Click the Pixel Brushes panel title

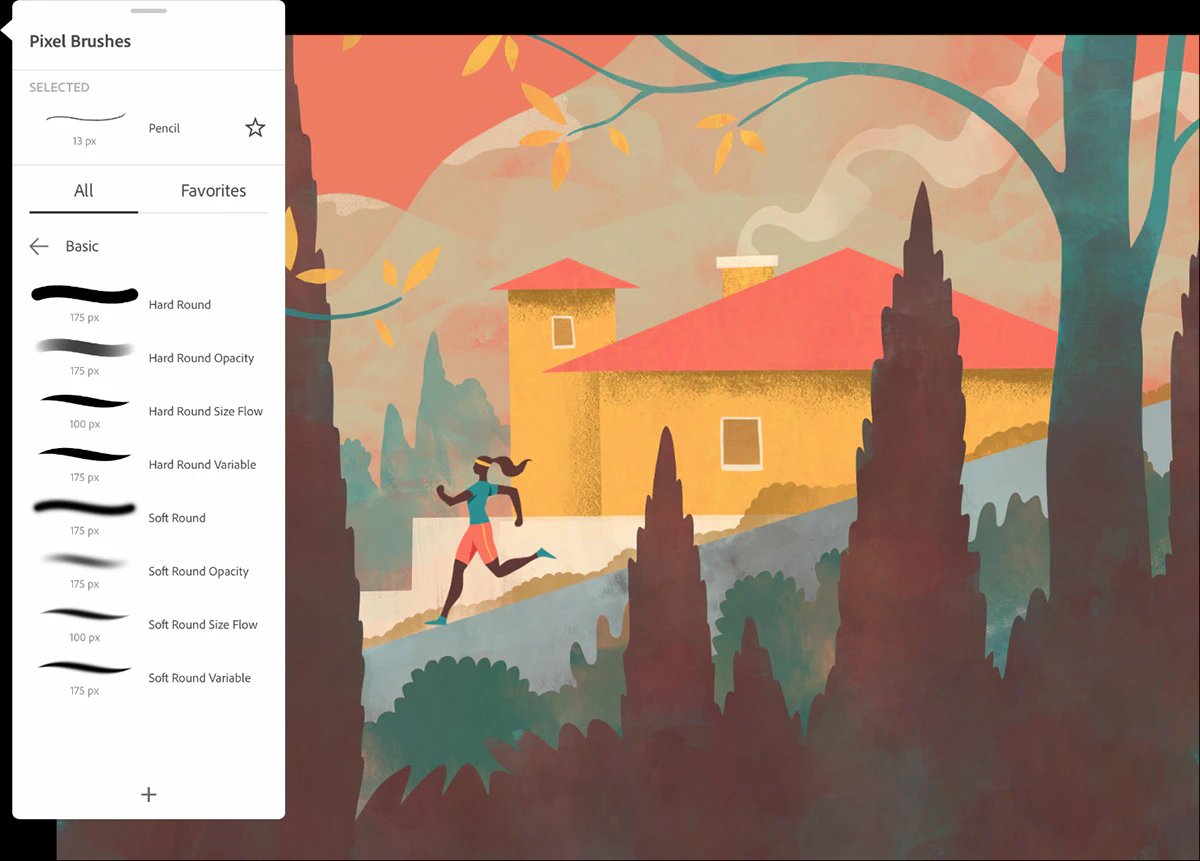coord(80,41)
